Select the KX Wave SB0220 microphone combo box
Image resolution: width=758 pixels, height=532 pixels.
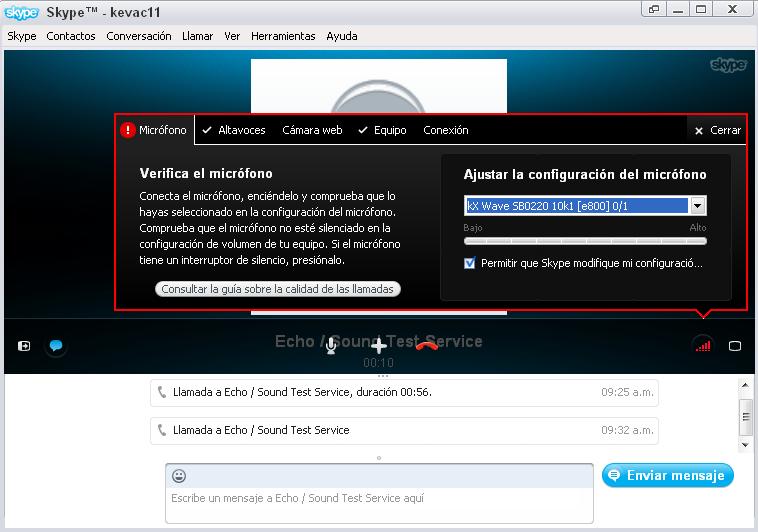(577, 206)
